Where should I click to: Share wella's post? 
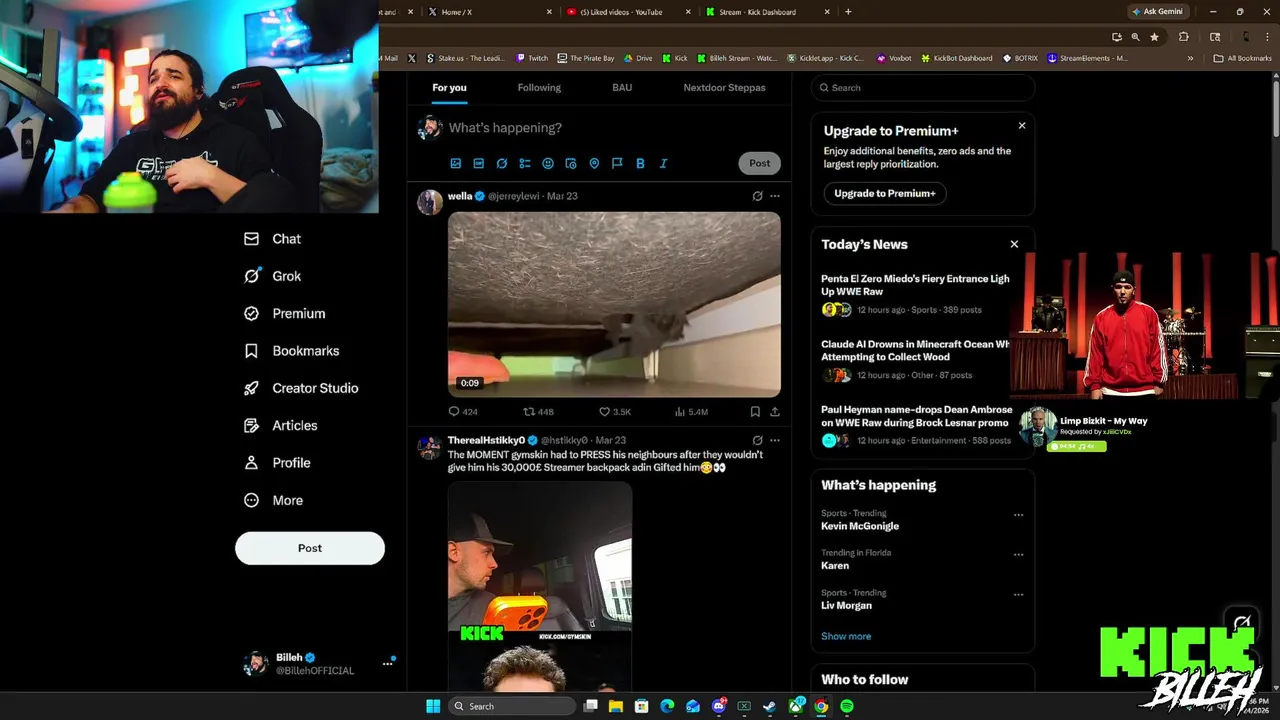click(775, 411)
